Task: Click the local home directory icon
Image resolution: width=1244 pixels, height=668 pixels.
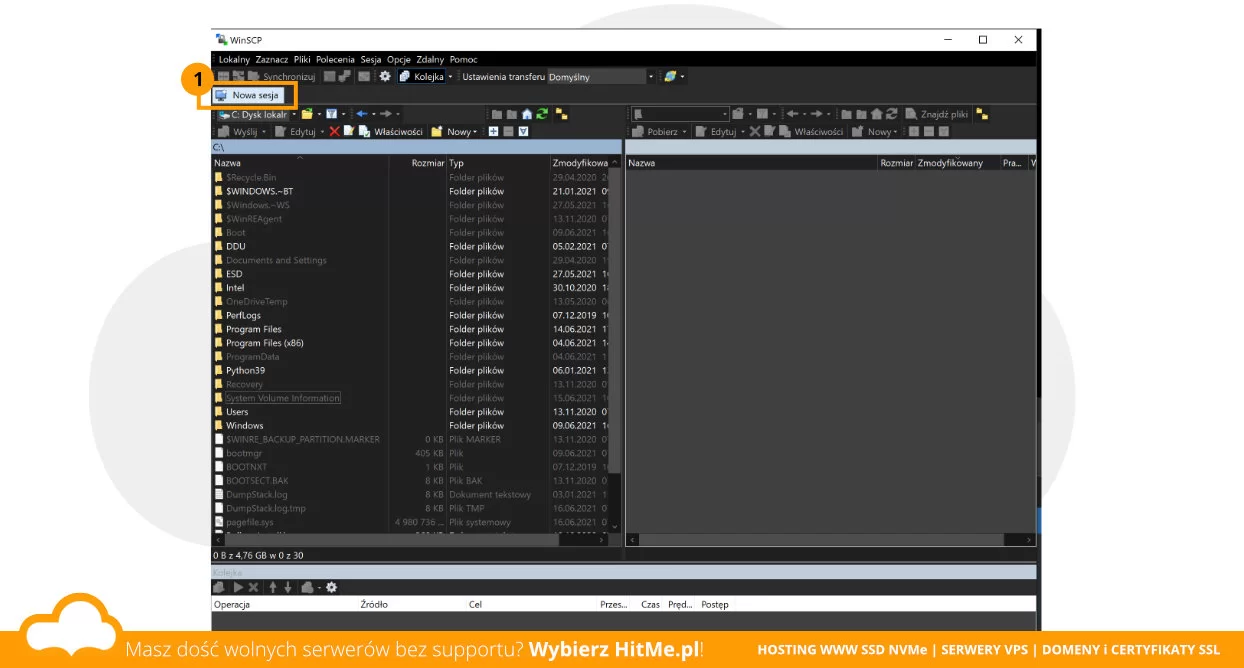Action: [x=527, y=114]
